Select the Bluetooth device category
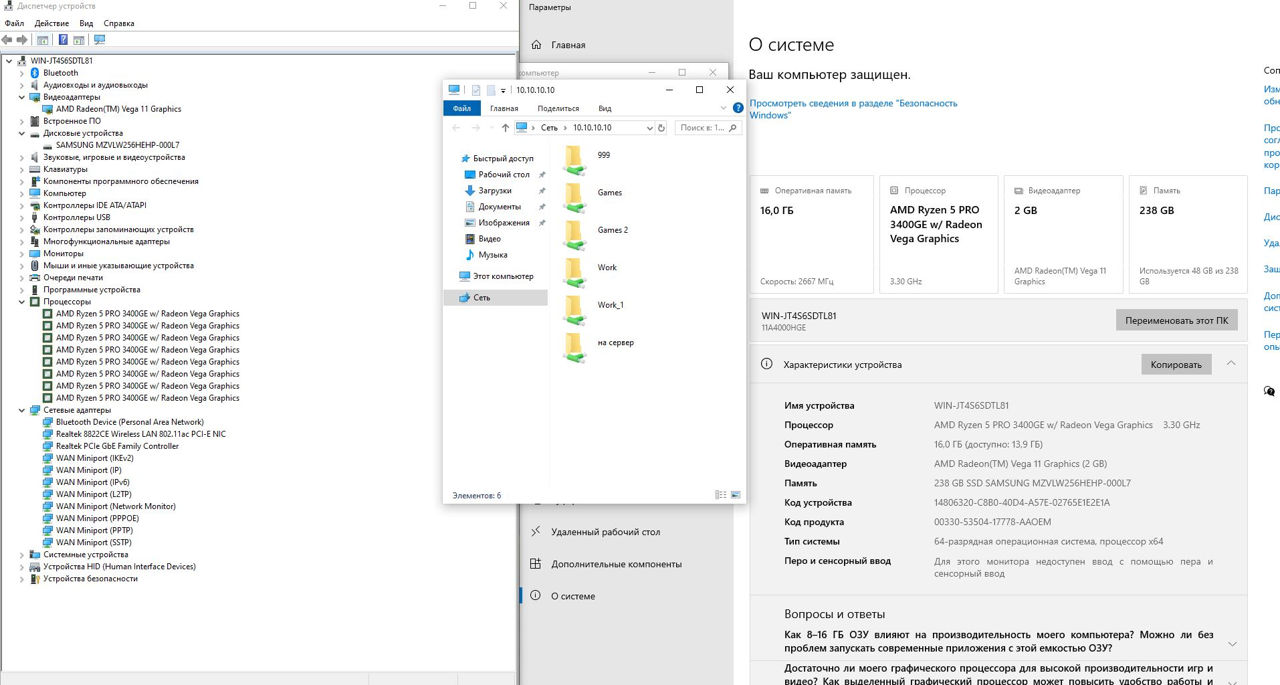 [60, 73]
